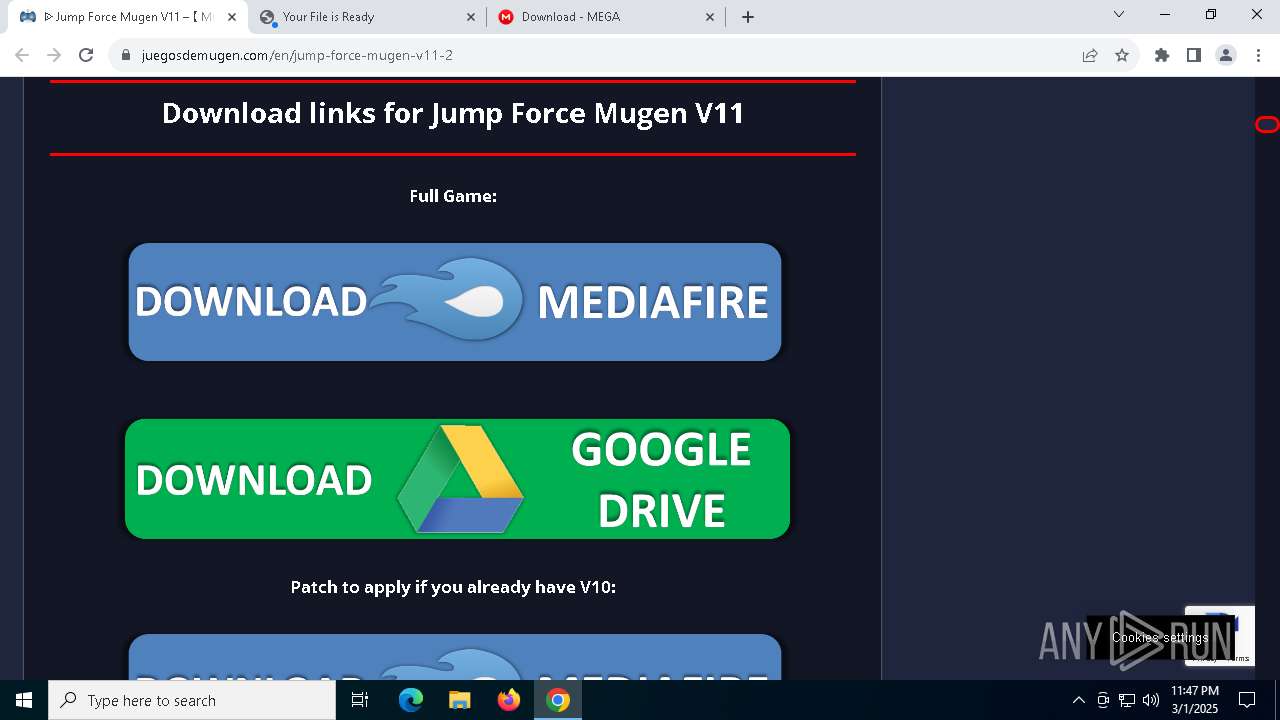Go forward to the next page
This screenshot has width=1280, height=720.
[54, 55]
